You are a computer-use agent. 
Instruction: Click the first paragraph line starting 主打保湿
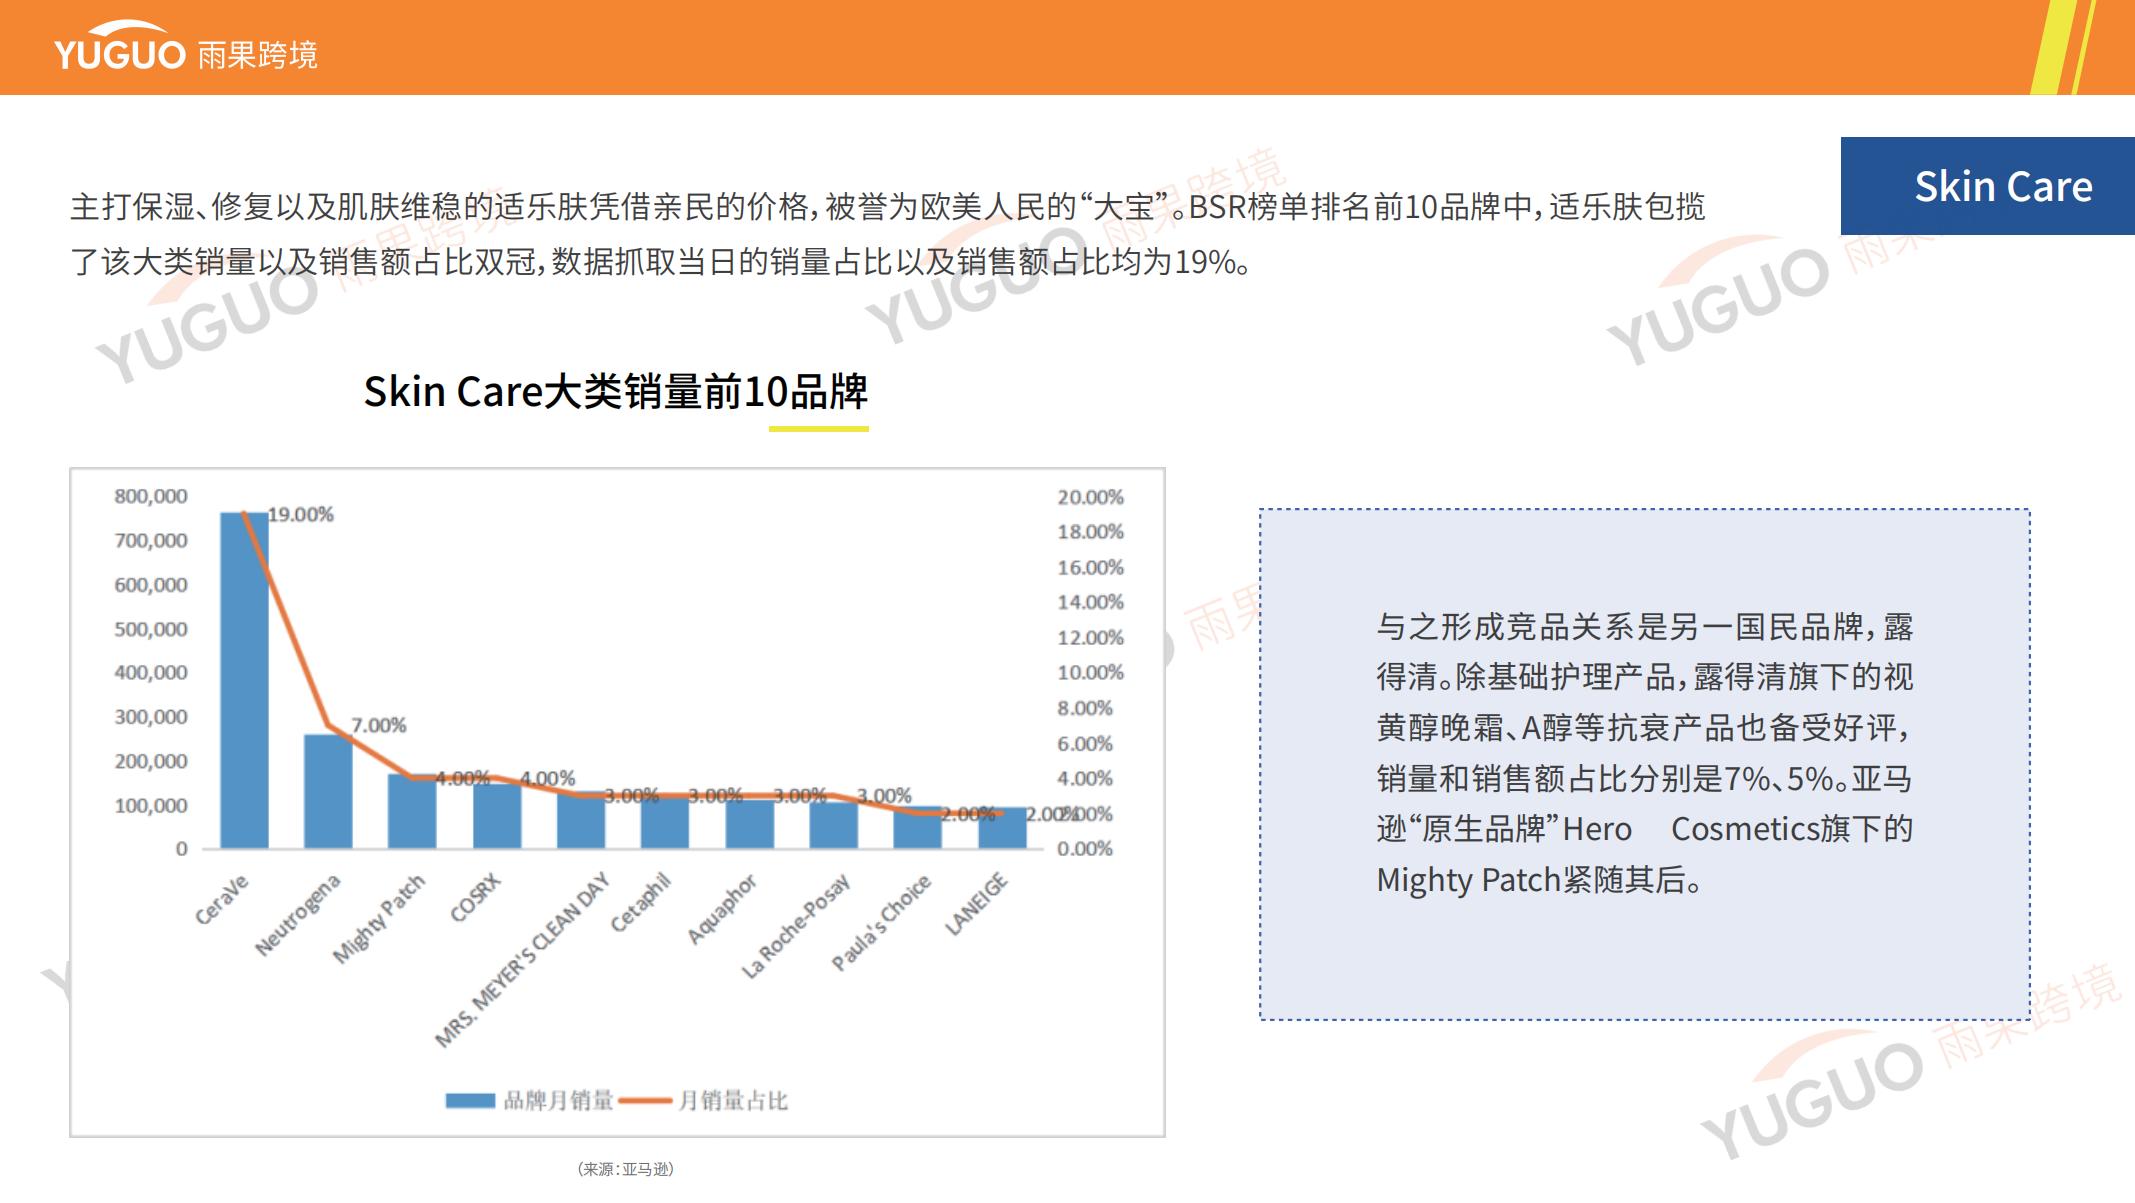tap(888, 207)
